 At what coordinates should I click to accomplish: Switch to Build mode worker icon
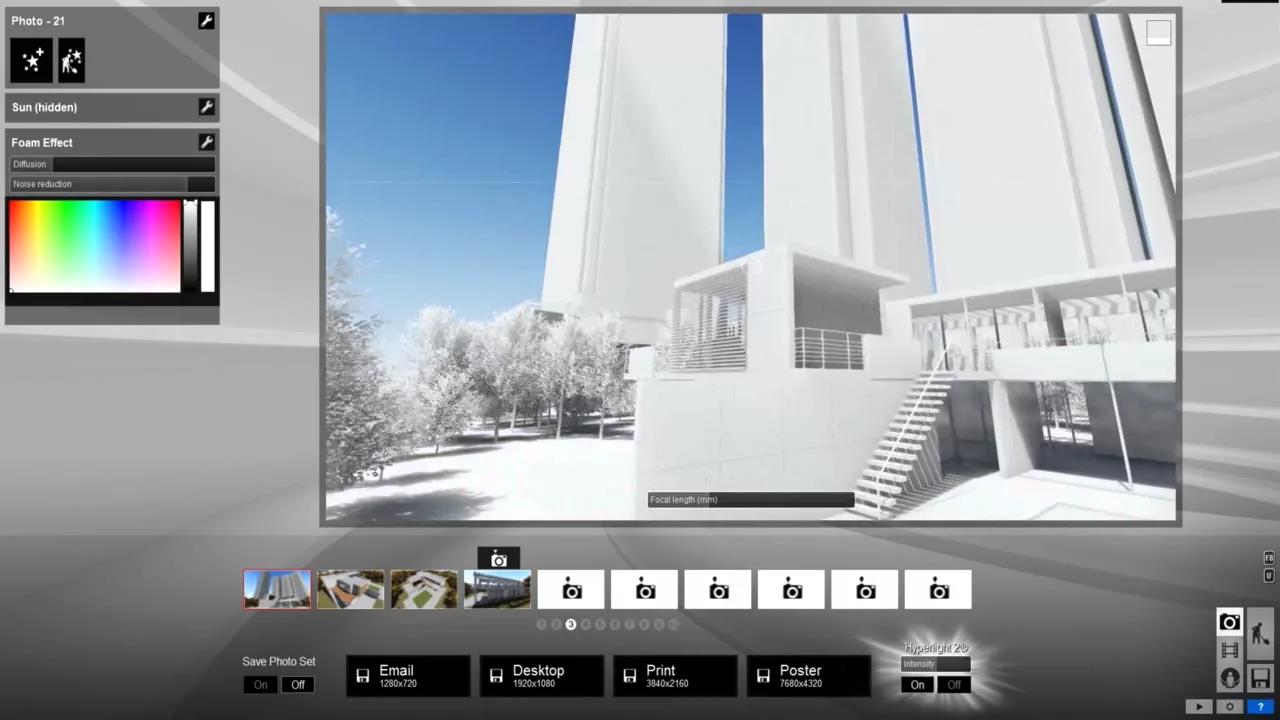pos(1260,634)
